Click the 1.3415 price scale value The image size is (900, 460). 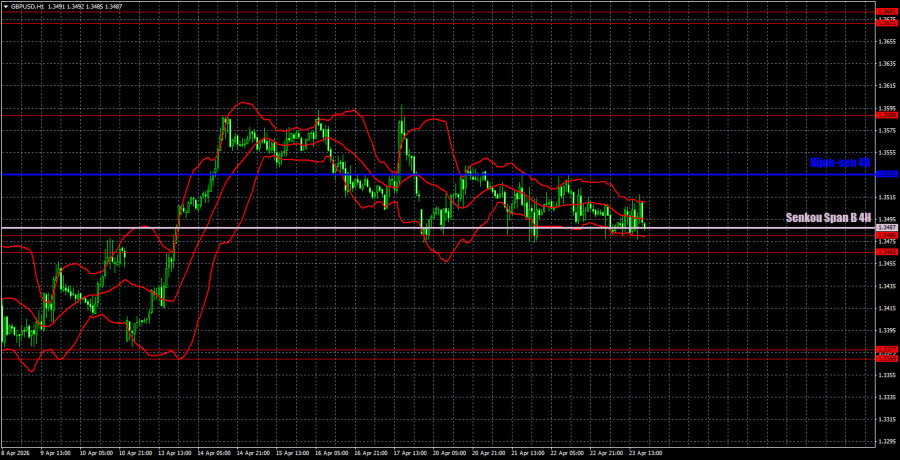(x=887, y=308)
